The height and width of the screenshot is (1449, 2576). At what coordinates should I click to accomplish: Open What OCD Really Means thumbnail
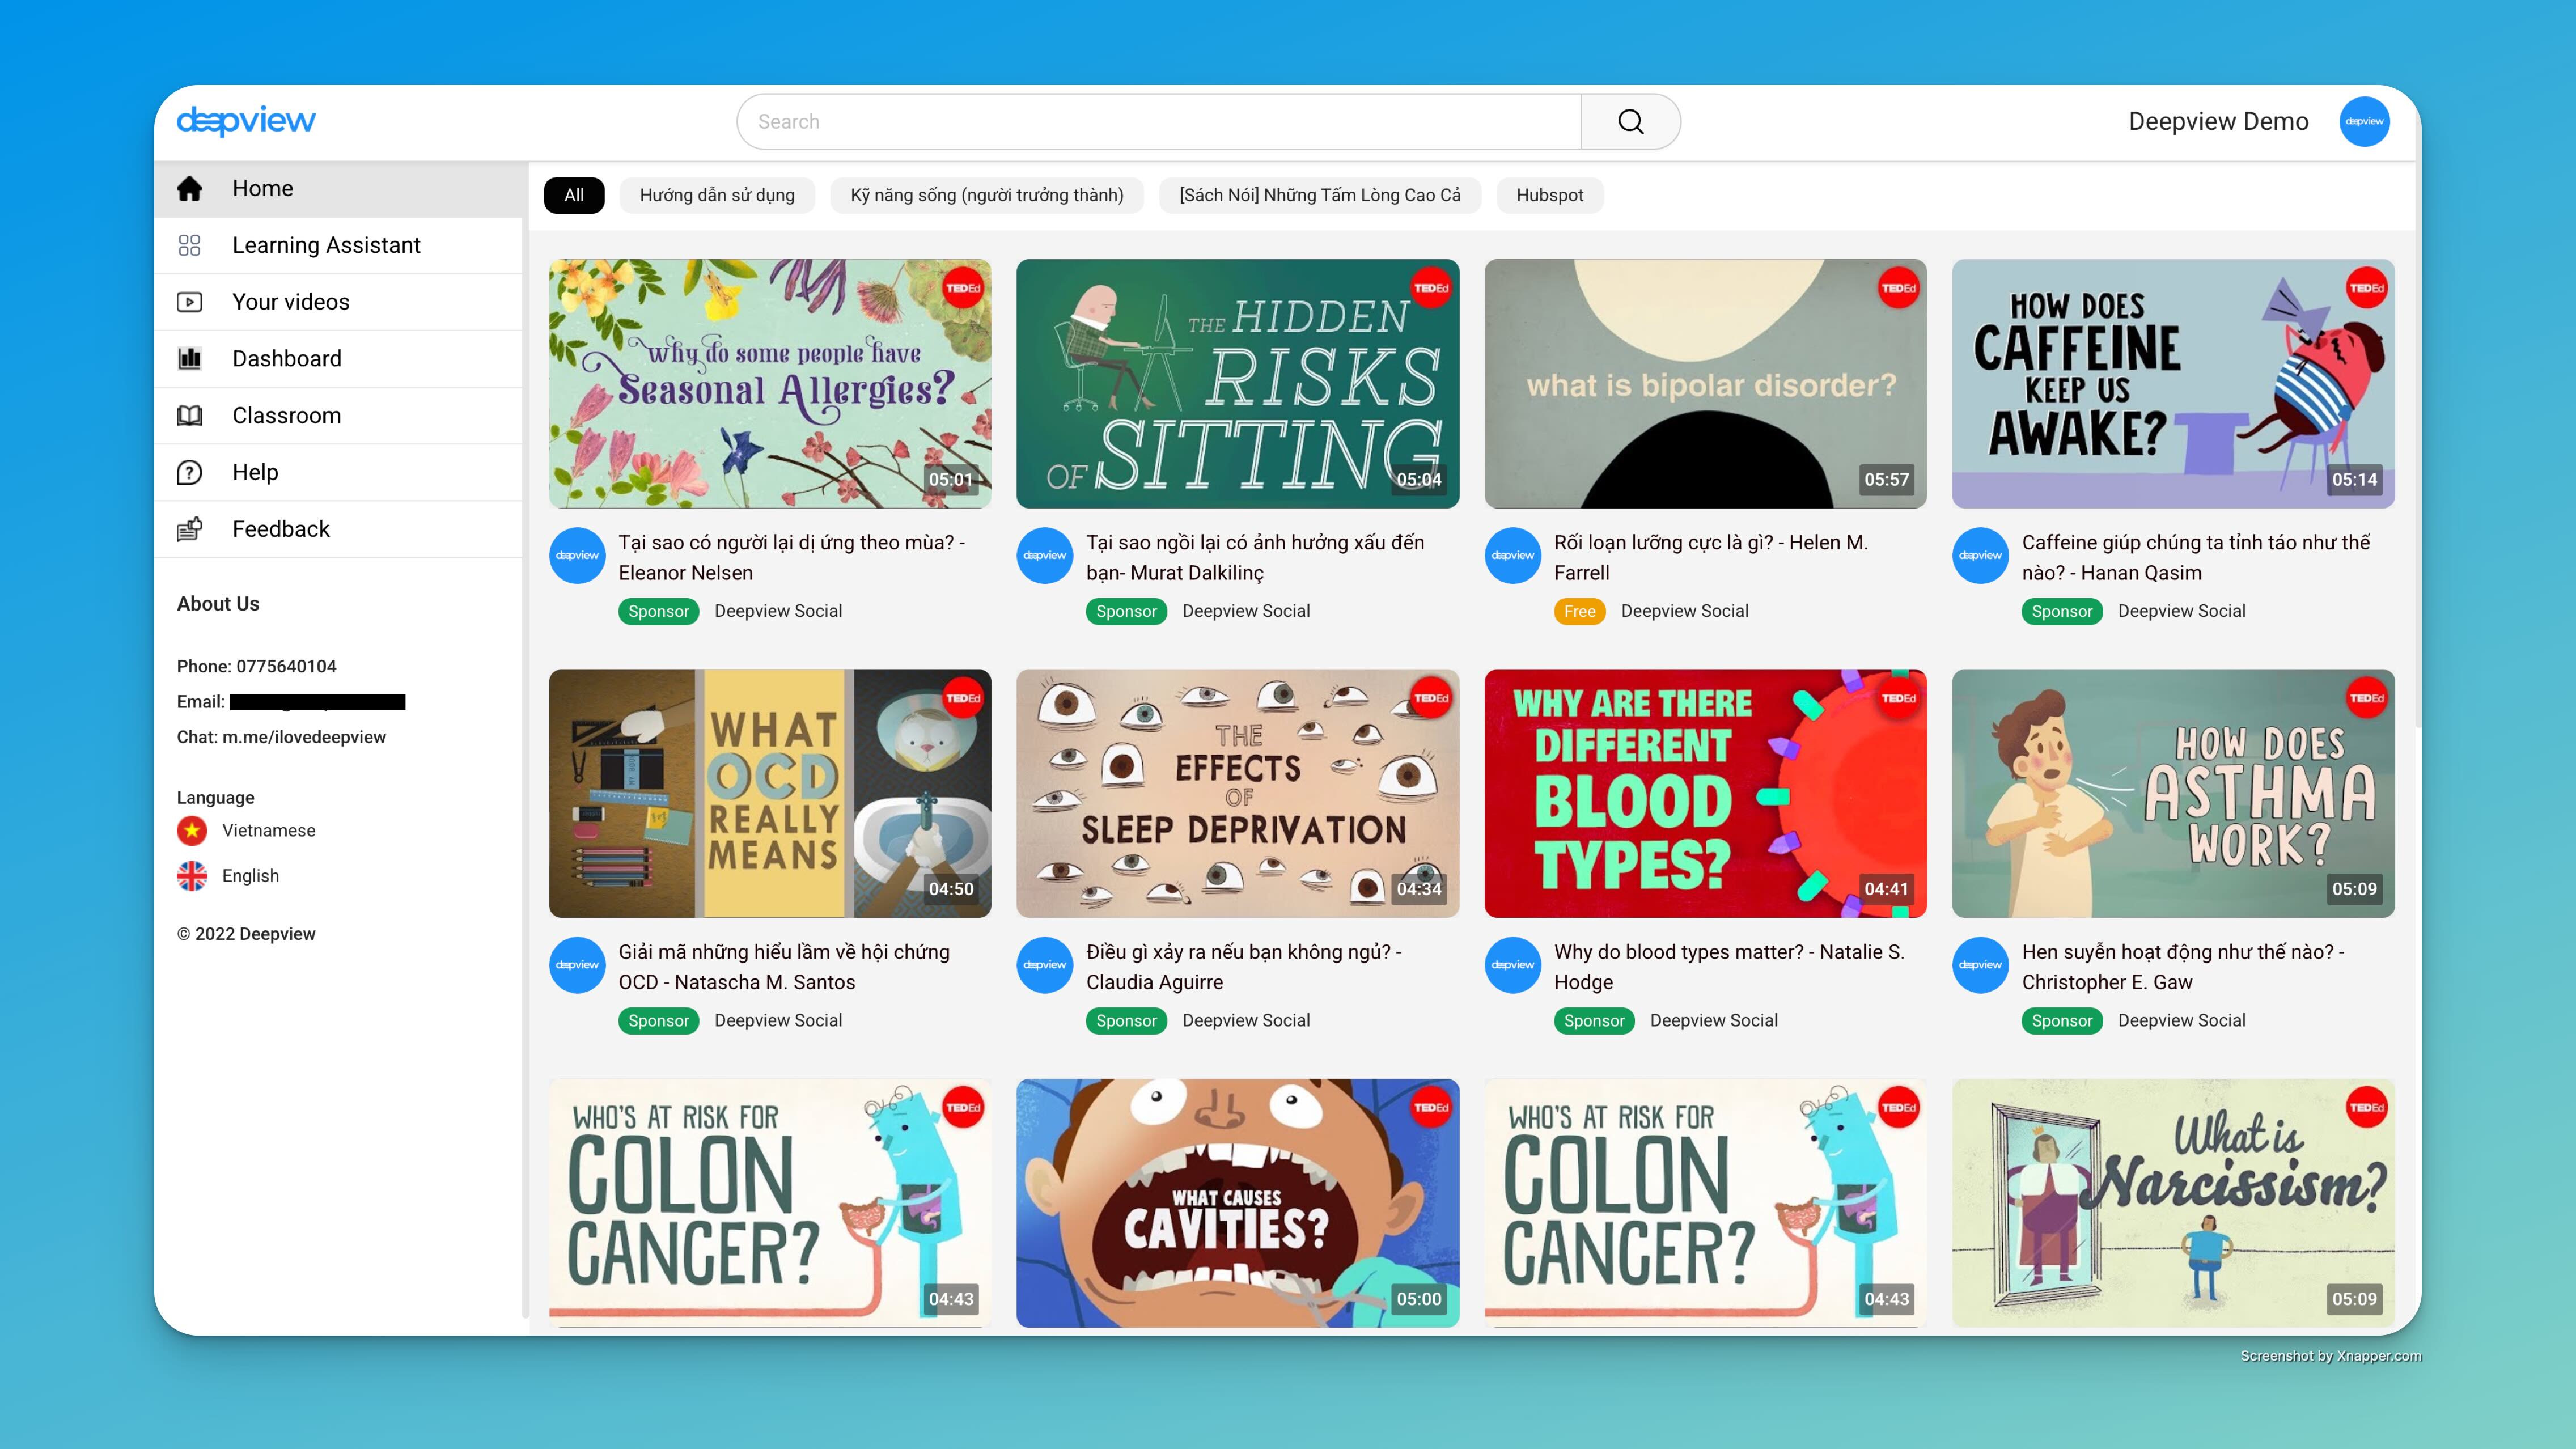pyautogui.click(x=770, y=793)
